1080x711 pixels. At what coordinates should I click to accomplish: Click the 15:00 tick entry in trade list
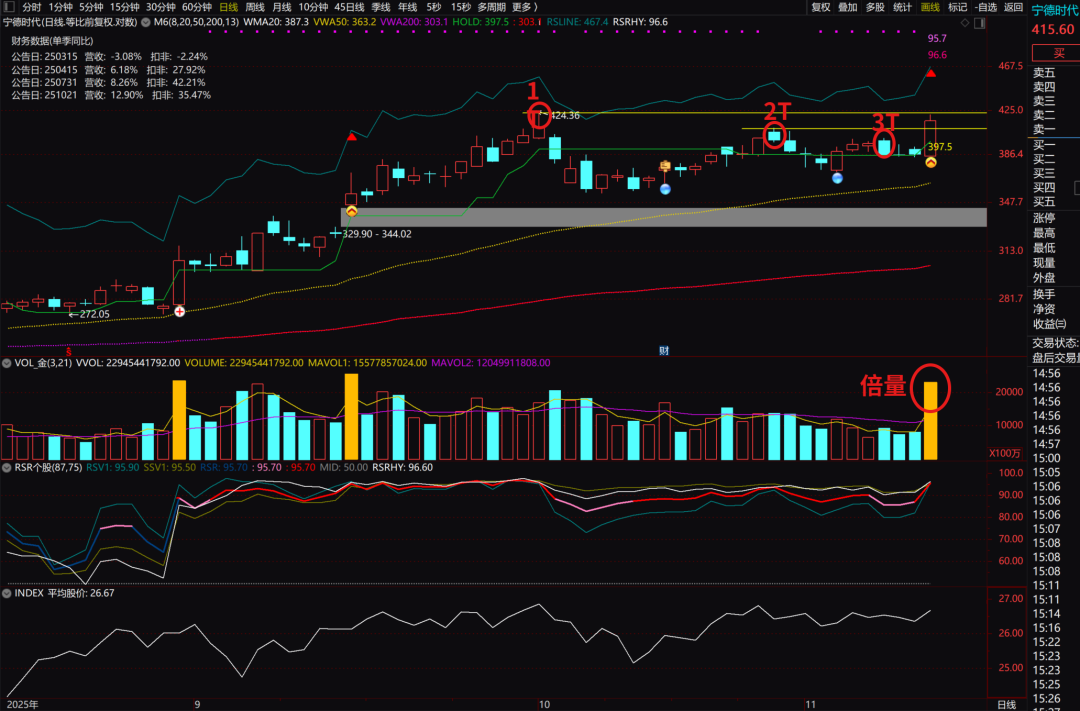click(x=1046, y=458)
